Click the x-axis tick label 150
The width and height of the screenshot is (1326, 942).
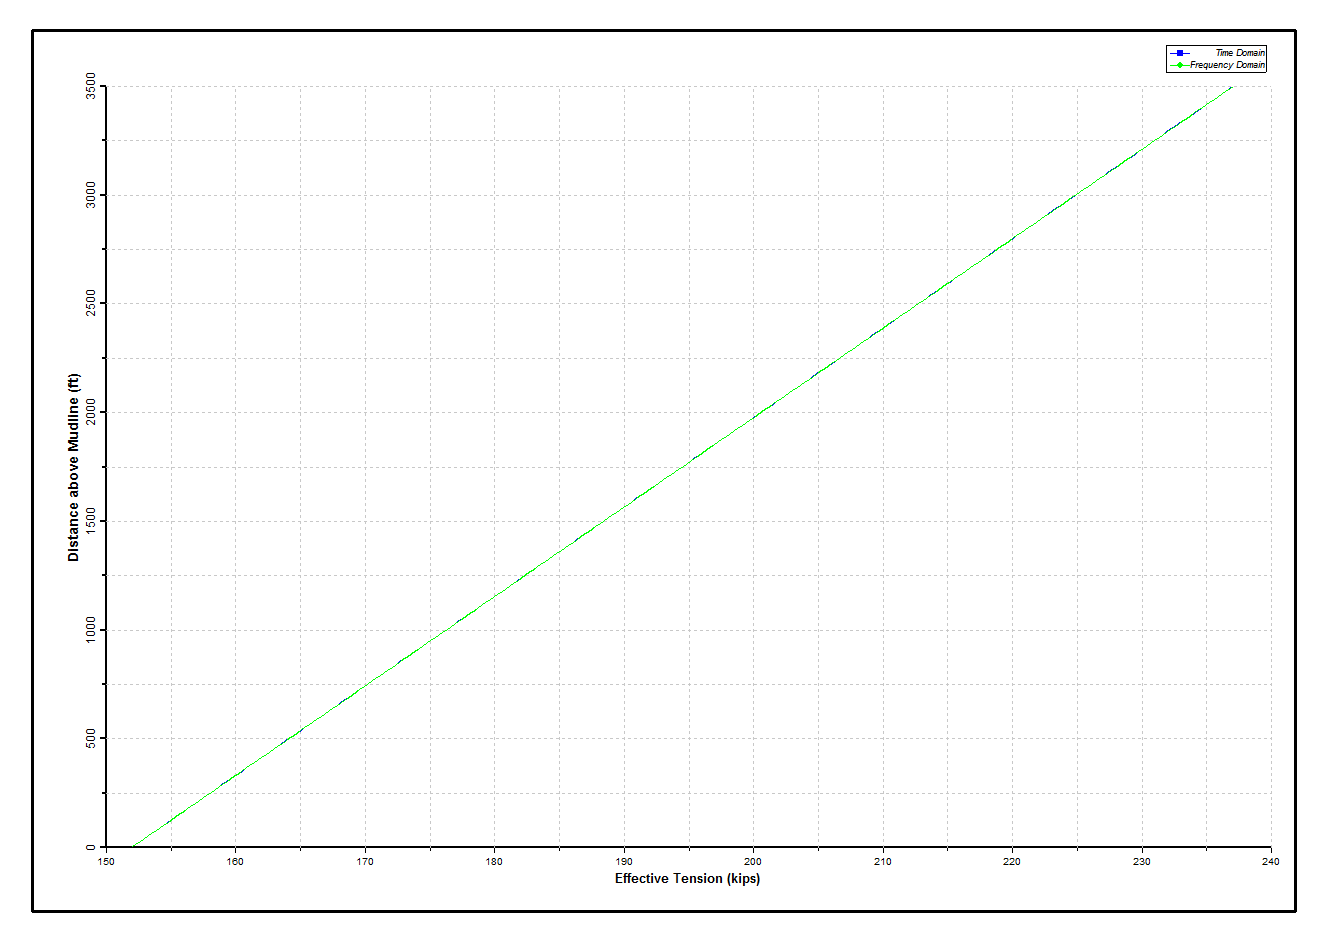click(x=106, y=861)
